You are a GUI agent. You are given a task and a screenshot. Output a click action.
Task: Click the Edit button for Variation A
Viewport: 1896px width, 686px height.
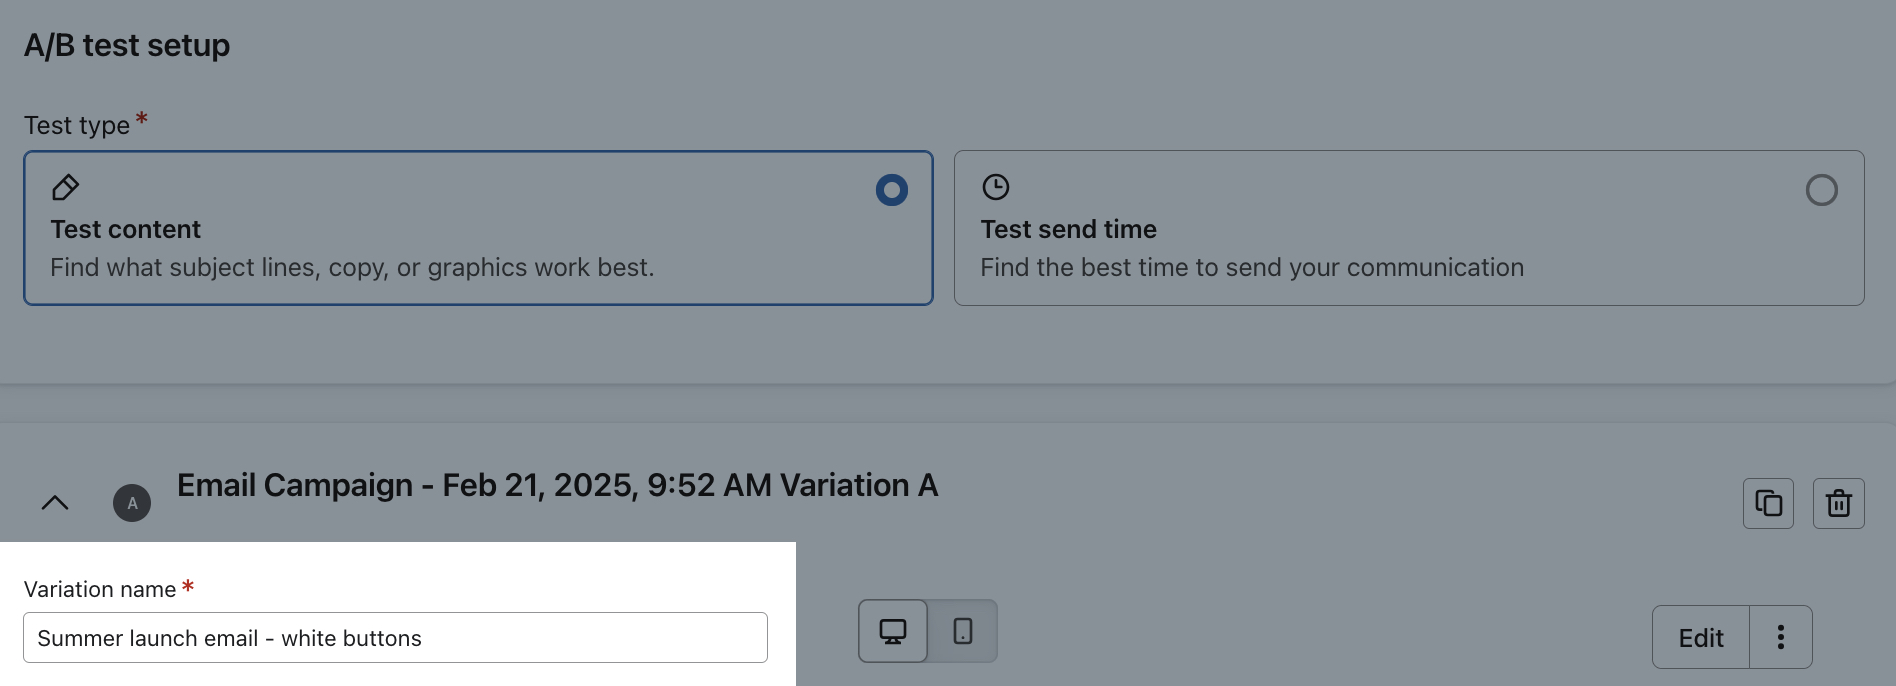pyautogui.click(x=1700, y=637)
